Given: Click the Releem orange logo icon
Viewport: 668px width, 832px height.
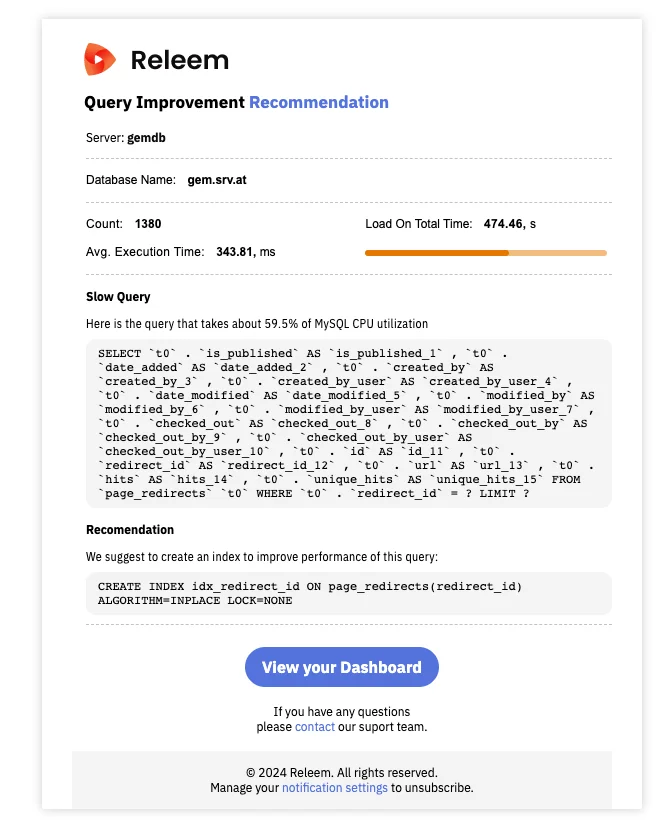Looking at the screenshot, I should (100, 60).
